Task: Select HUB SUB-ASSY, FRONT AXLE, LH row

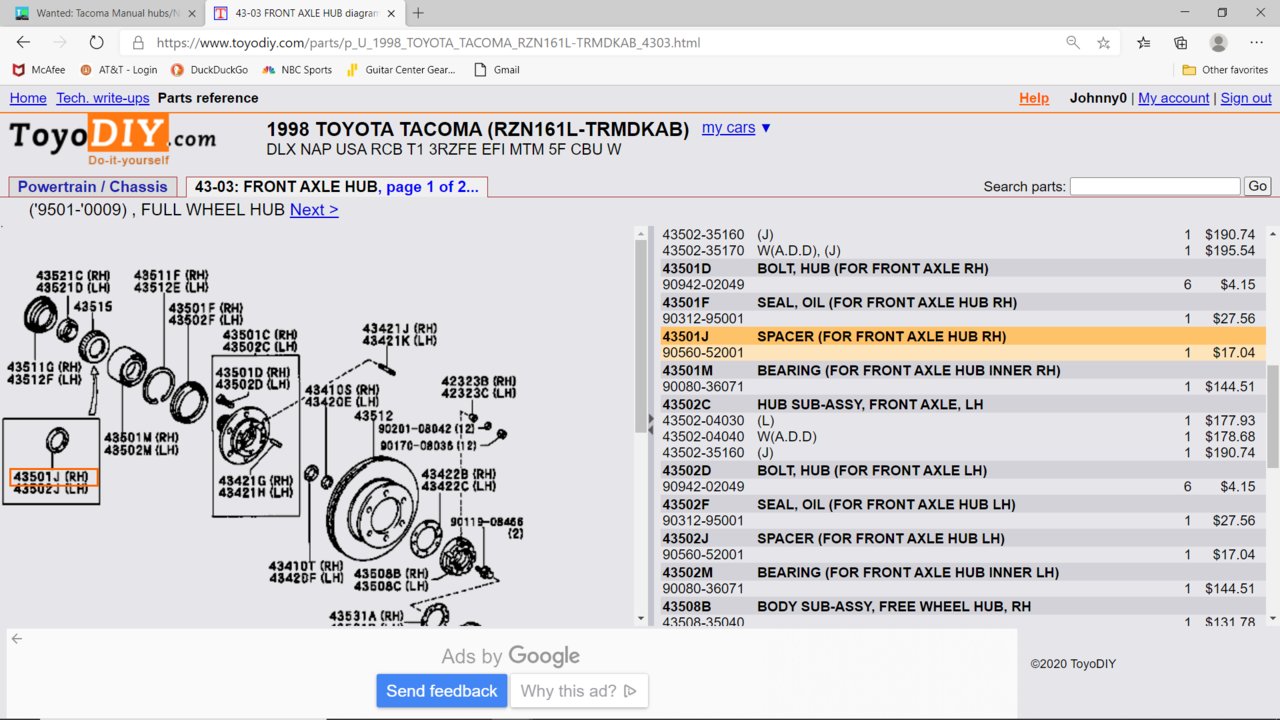Action: [x=963, y=404]
